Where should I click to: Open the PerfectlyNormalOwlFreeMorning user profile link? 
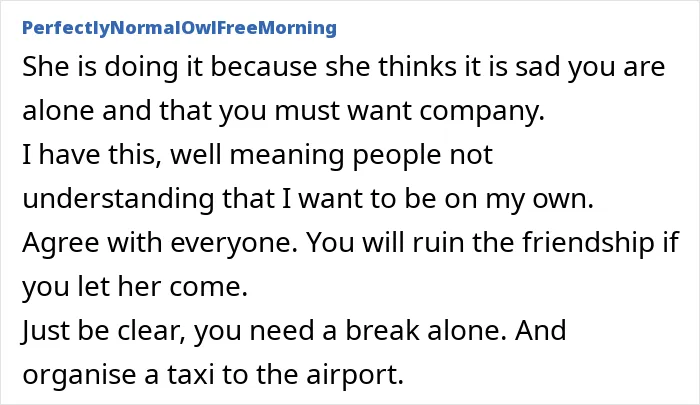[x=179, y=28]
